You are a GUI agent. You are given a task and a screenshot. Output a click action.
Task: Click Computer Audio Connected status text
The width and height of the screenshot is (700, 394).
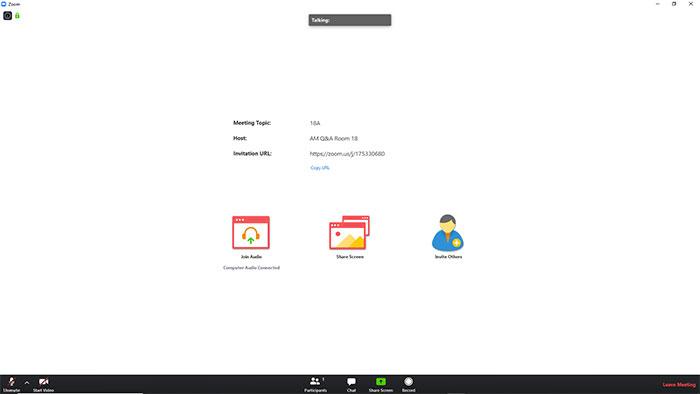pyautogui.click(x=251, y=268)
